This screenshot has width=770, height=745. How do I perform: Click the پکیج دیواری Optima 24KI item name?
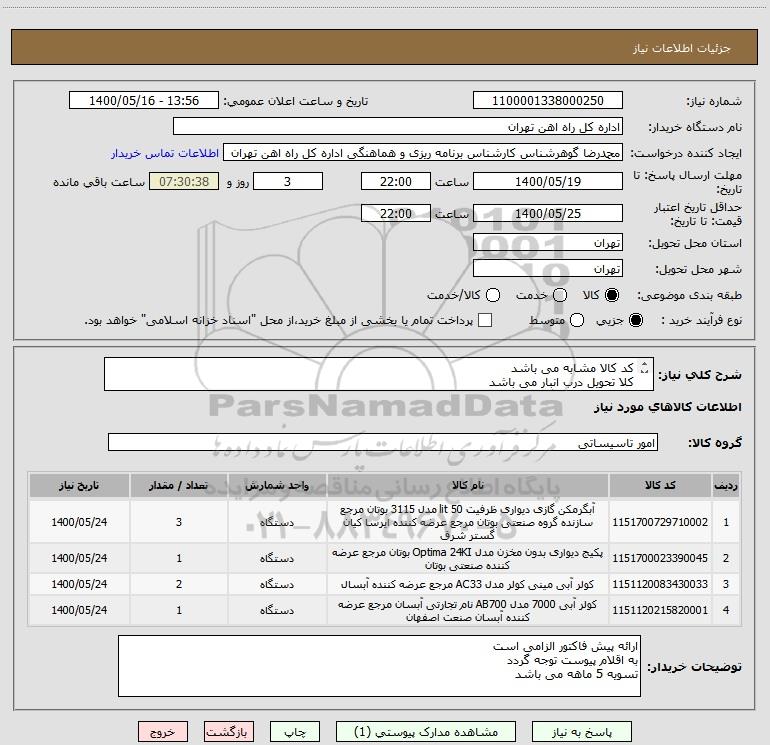[468, 559]
